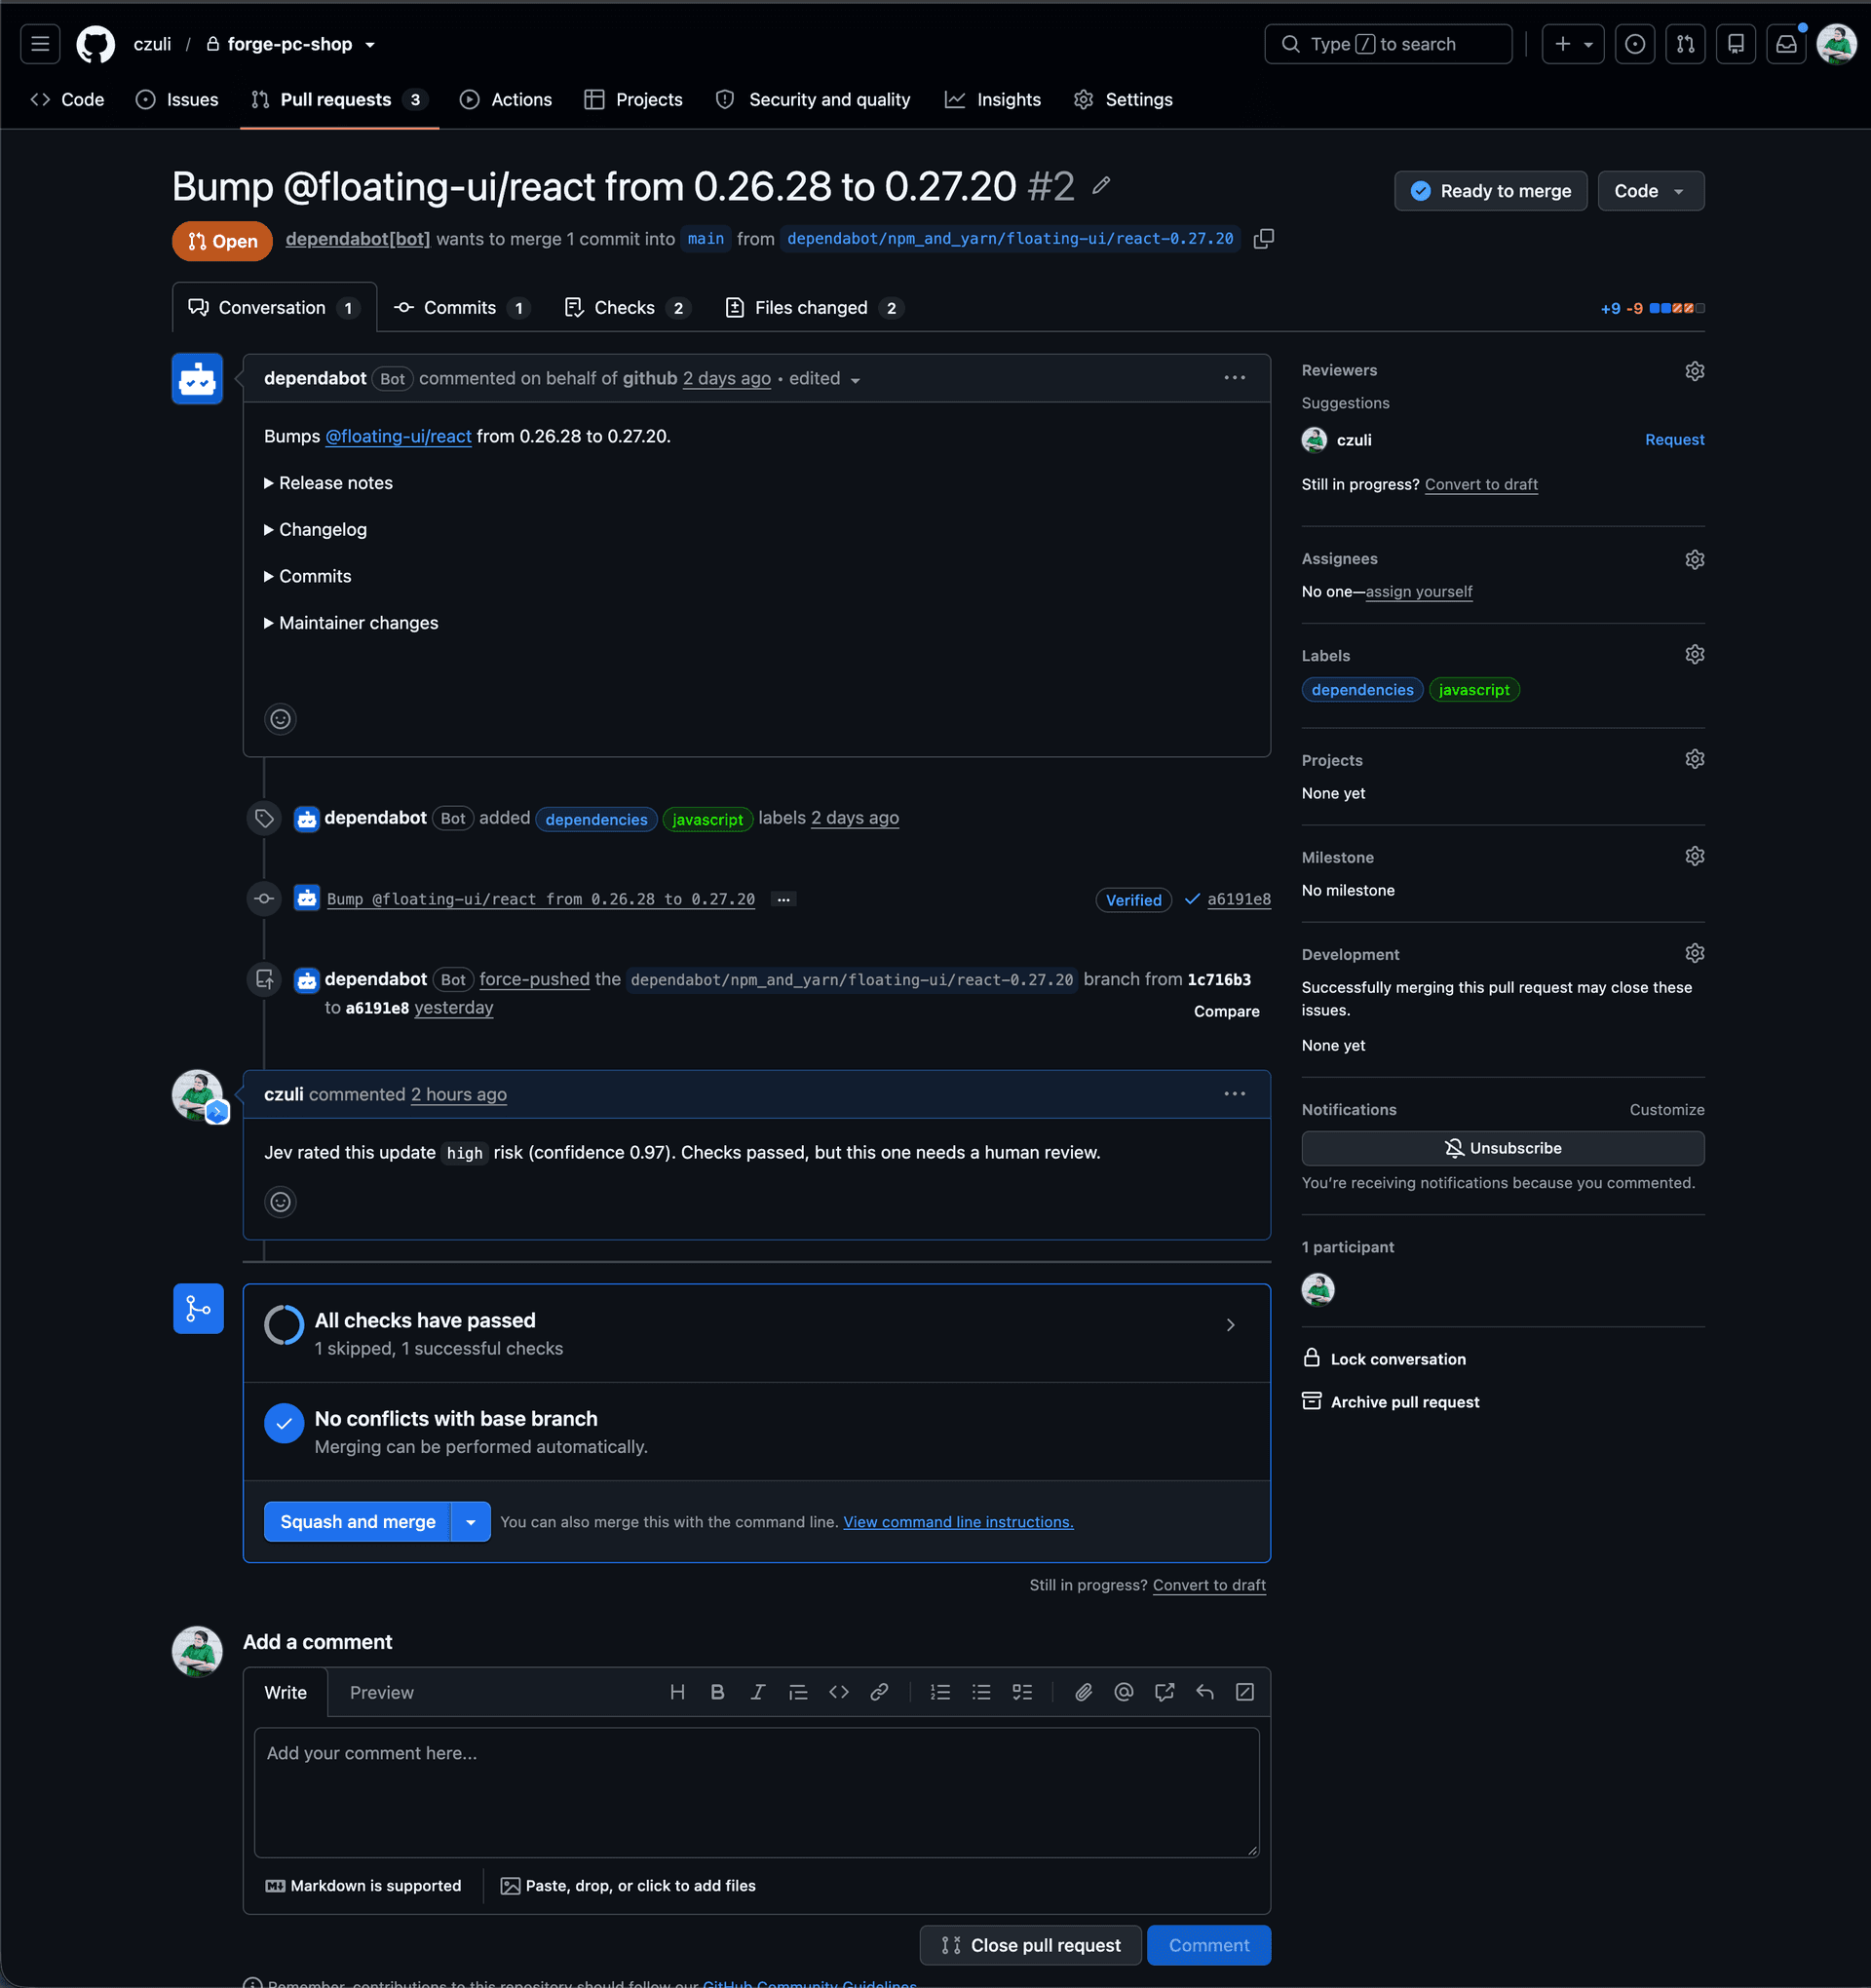Open the create new plus dropdown

[x=1573, y=44]
